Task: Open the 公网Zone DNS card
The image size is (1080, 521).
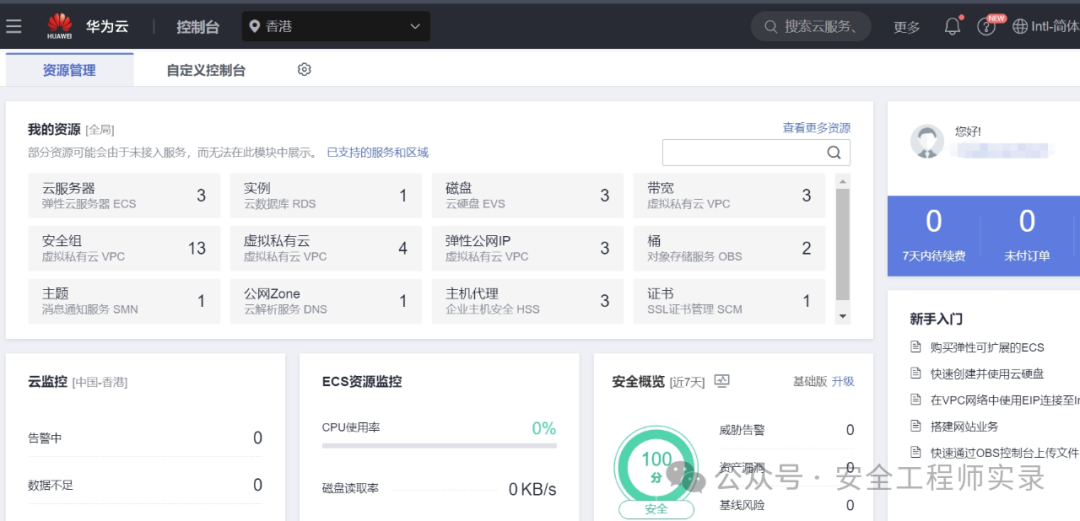Action: click(326, 301)
